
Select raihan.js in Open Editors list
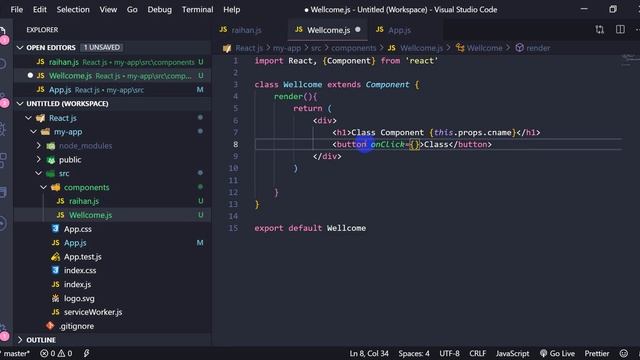click(x=112, y=62)
